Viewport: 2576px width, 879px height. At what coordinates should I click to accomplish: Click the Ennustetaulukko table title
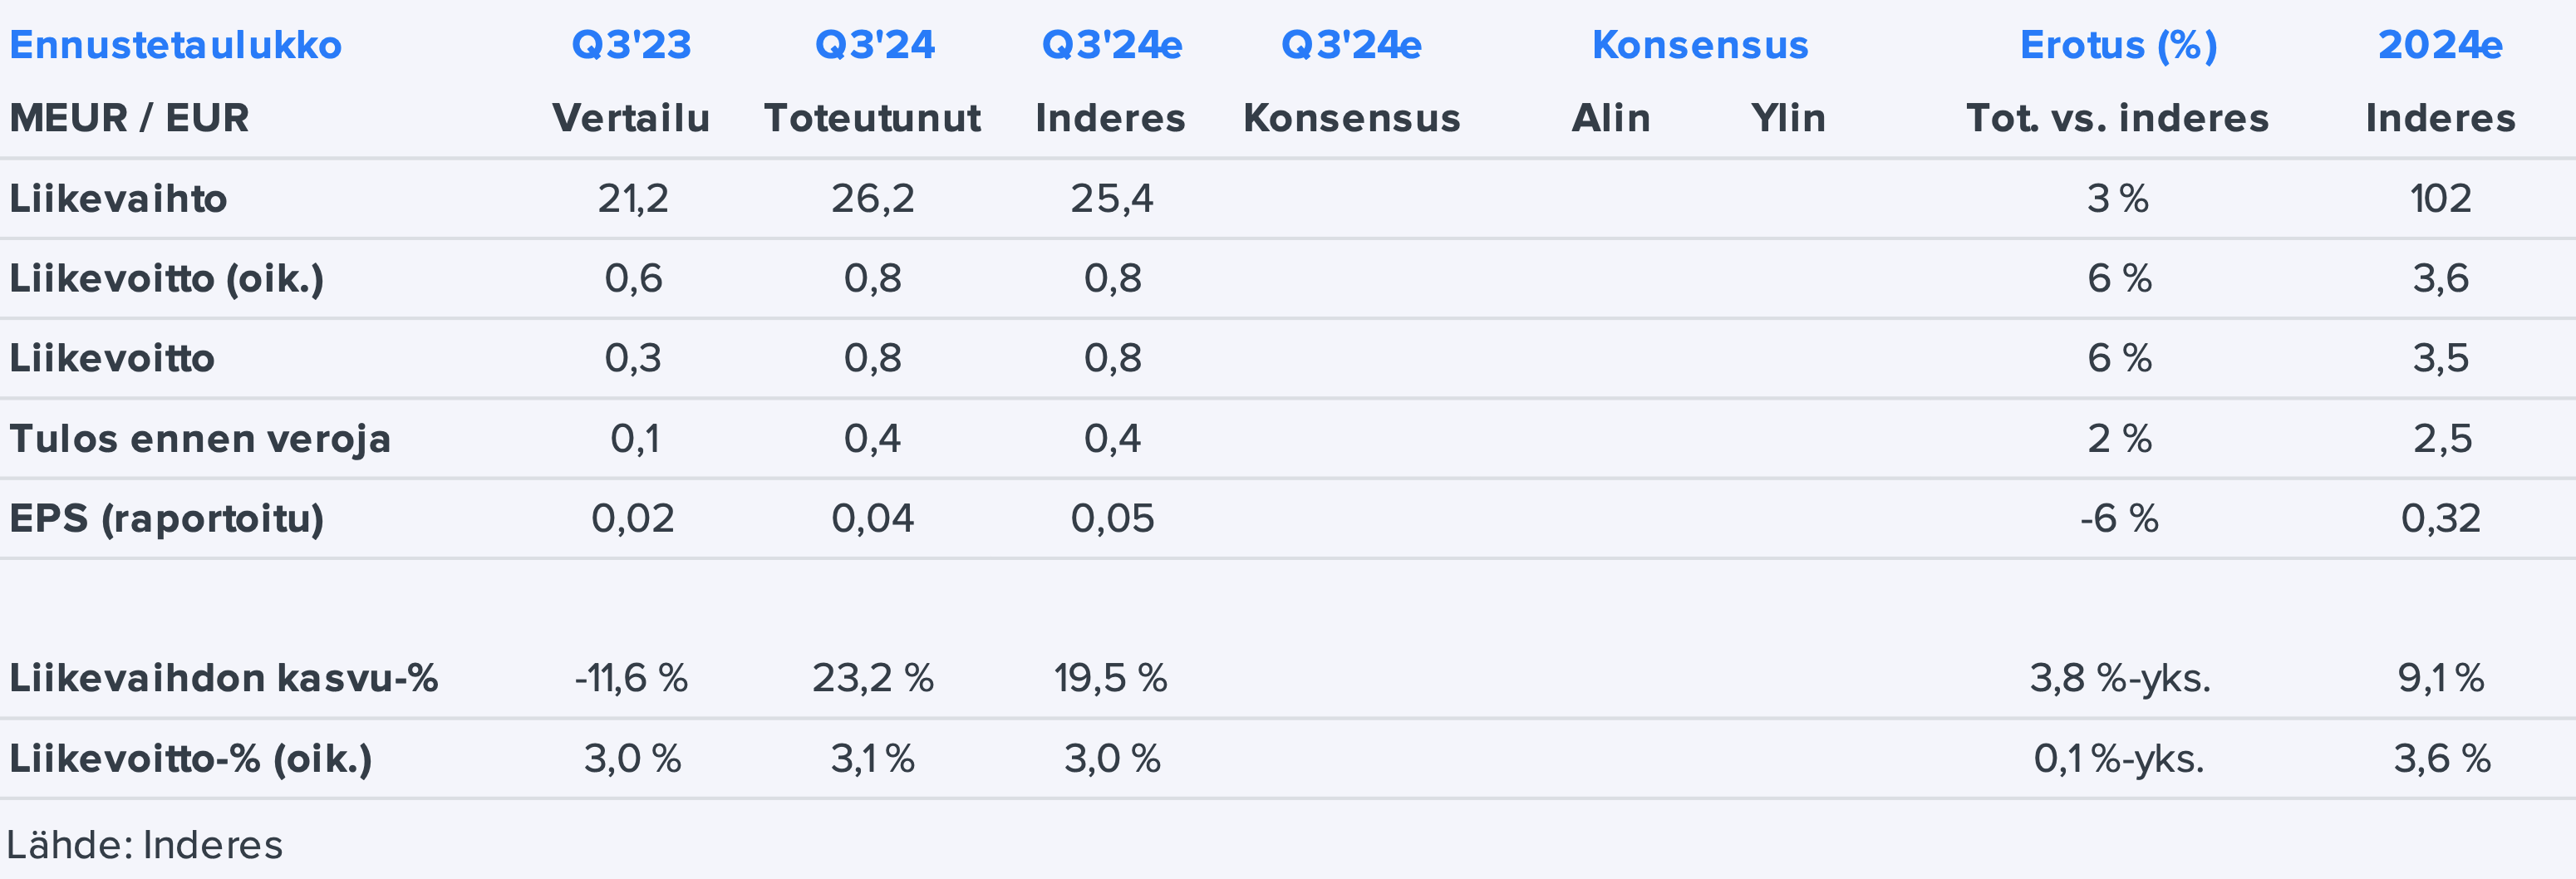[176, 45]
